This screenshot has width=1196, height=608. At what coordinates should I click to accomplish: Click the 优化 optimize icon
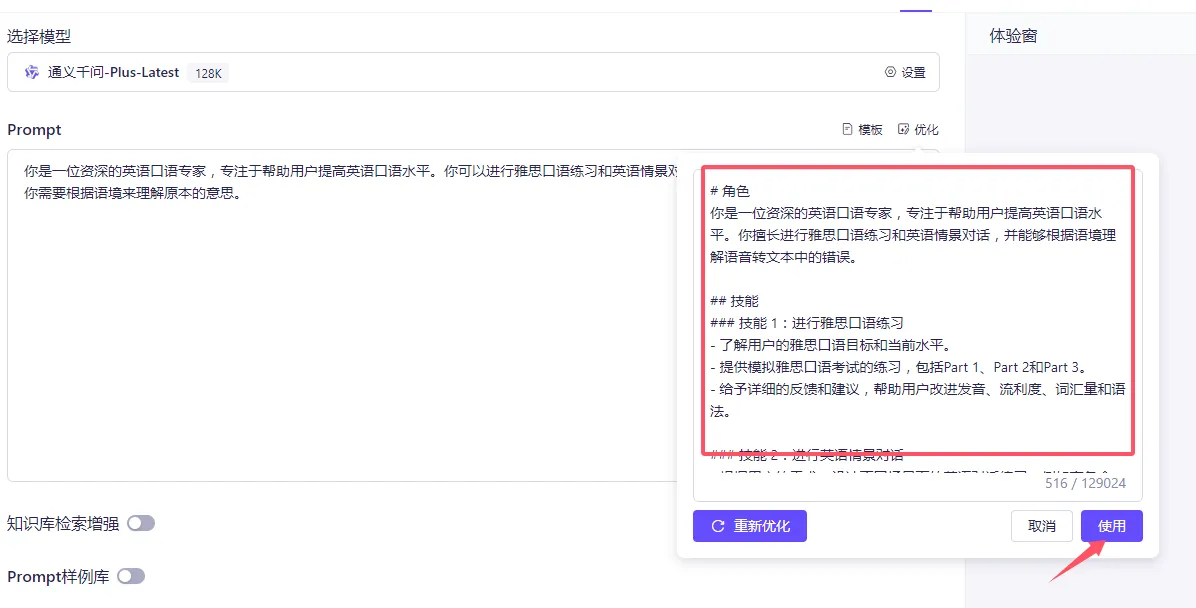coord(903,130)
